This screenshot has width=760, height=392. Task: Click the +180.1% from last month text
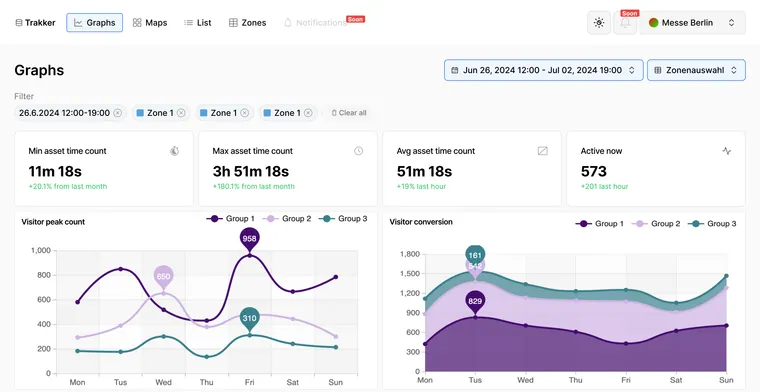[253, 187]
